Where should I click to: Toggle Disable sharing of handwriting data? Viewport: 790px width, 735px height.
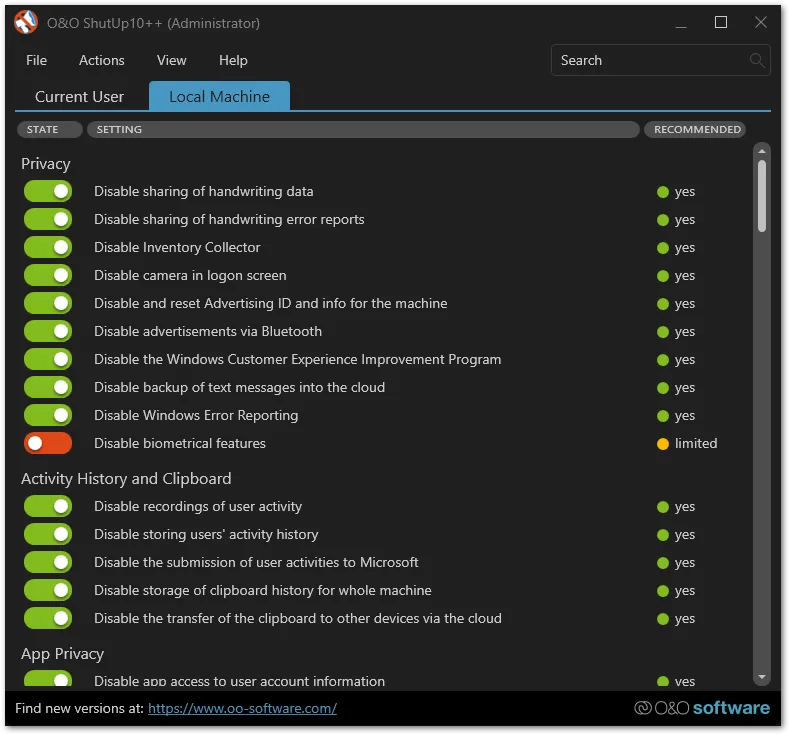(x=48, y=191)
